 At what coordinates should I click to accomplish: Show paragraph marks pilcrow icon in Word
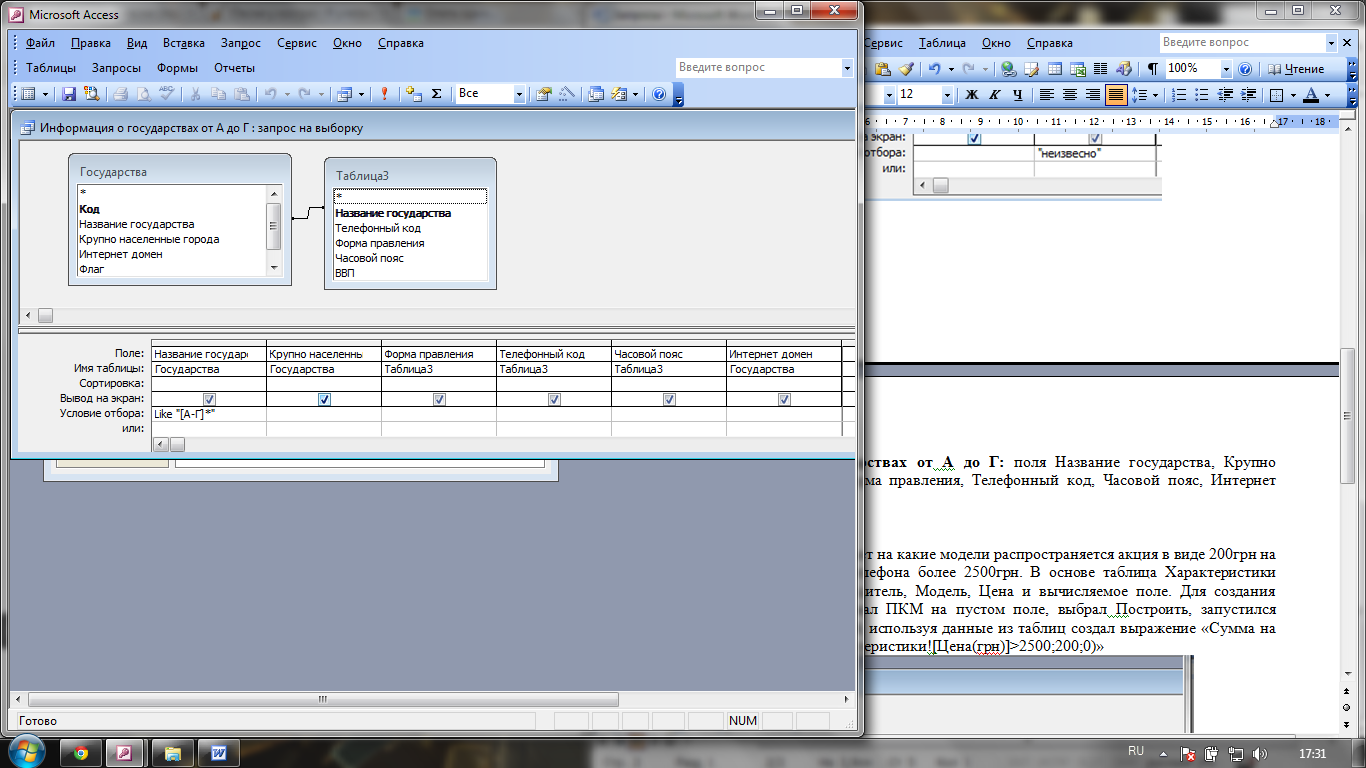[1152, 69]
